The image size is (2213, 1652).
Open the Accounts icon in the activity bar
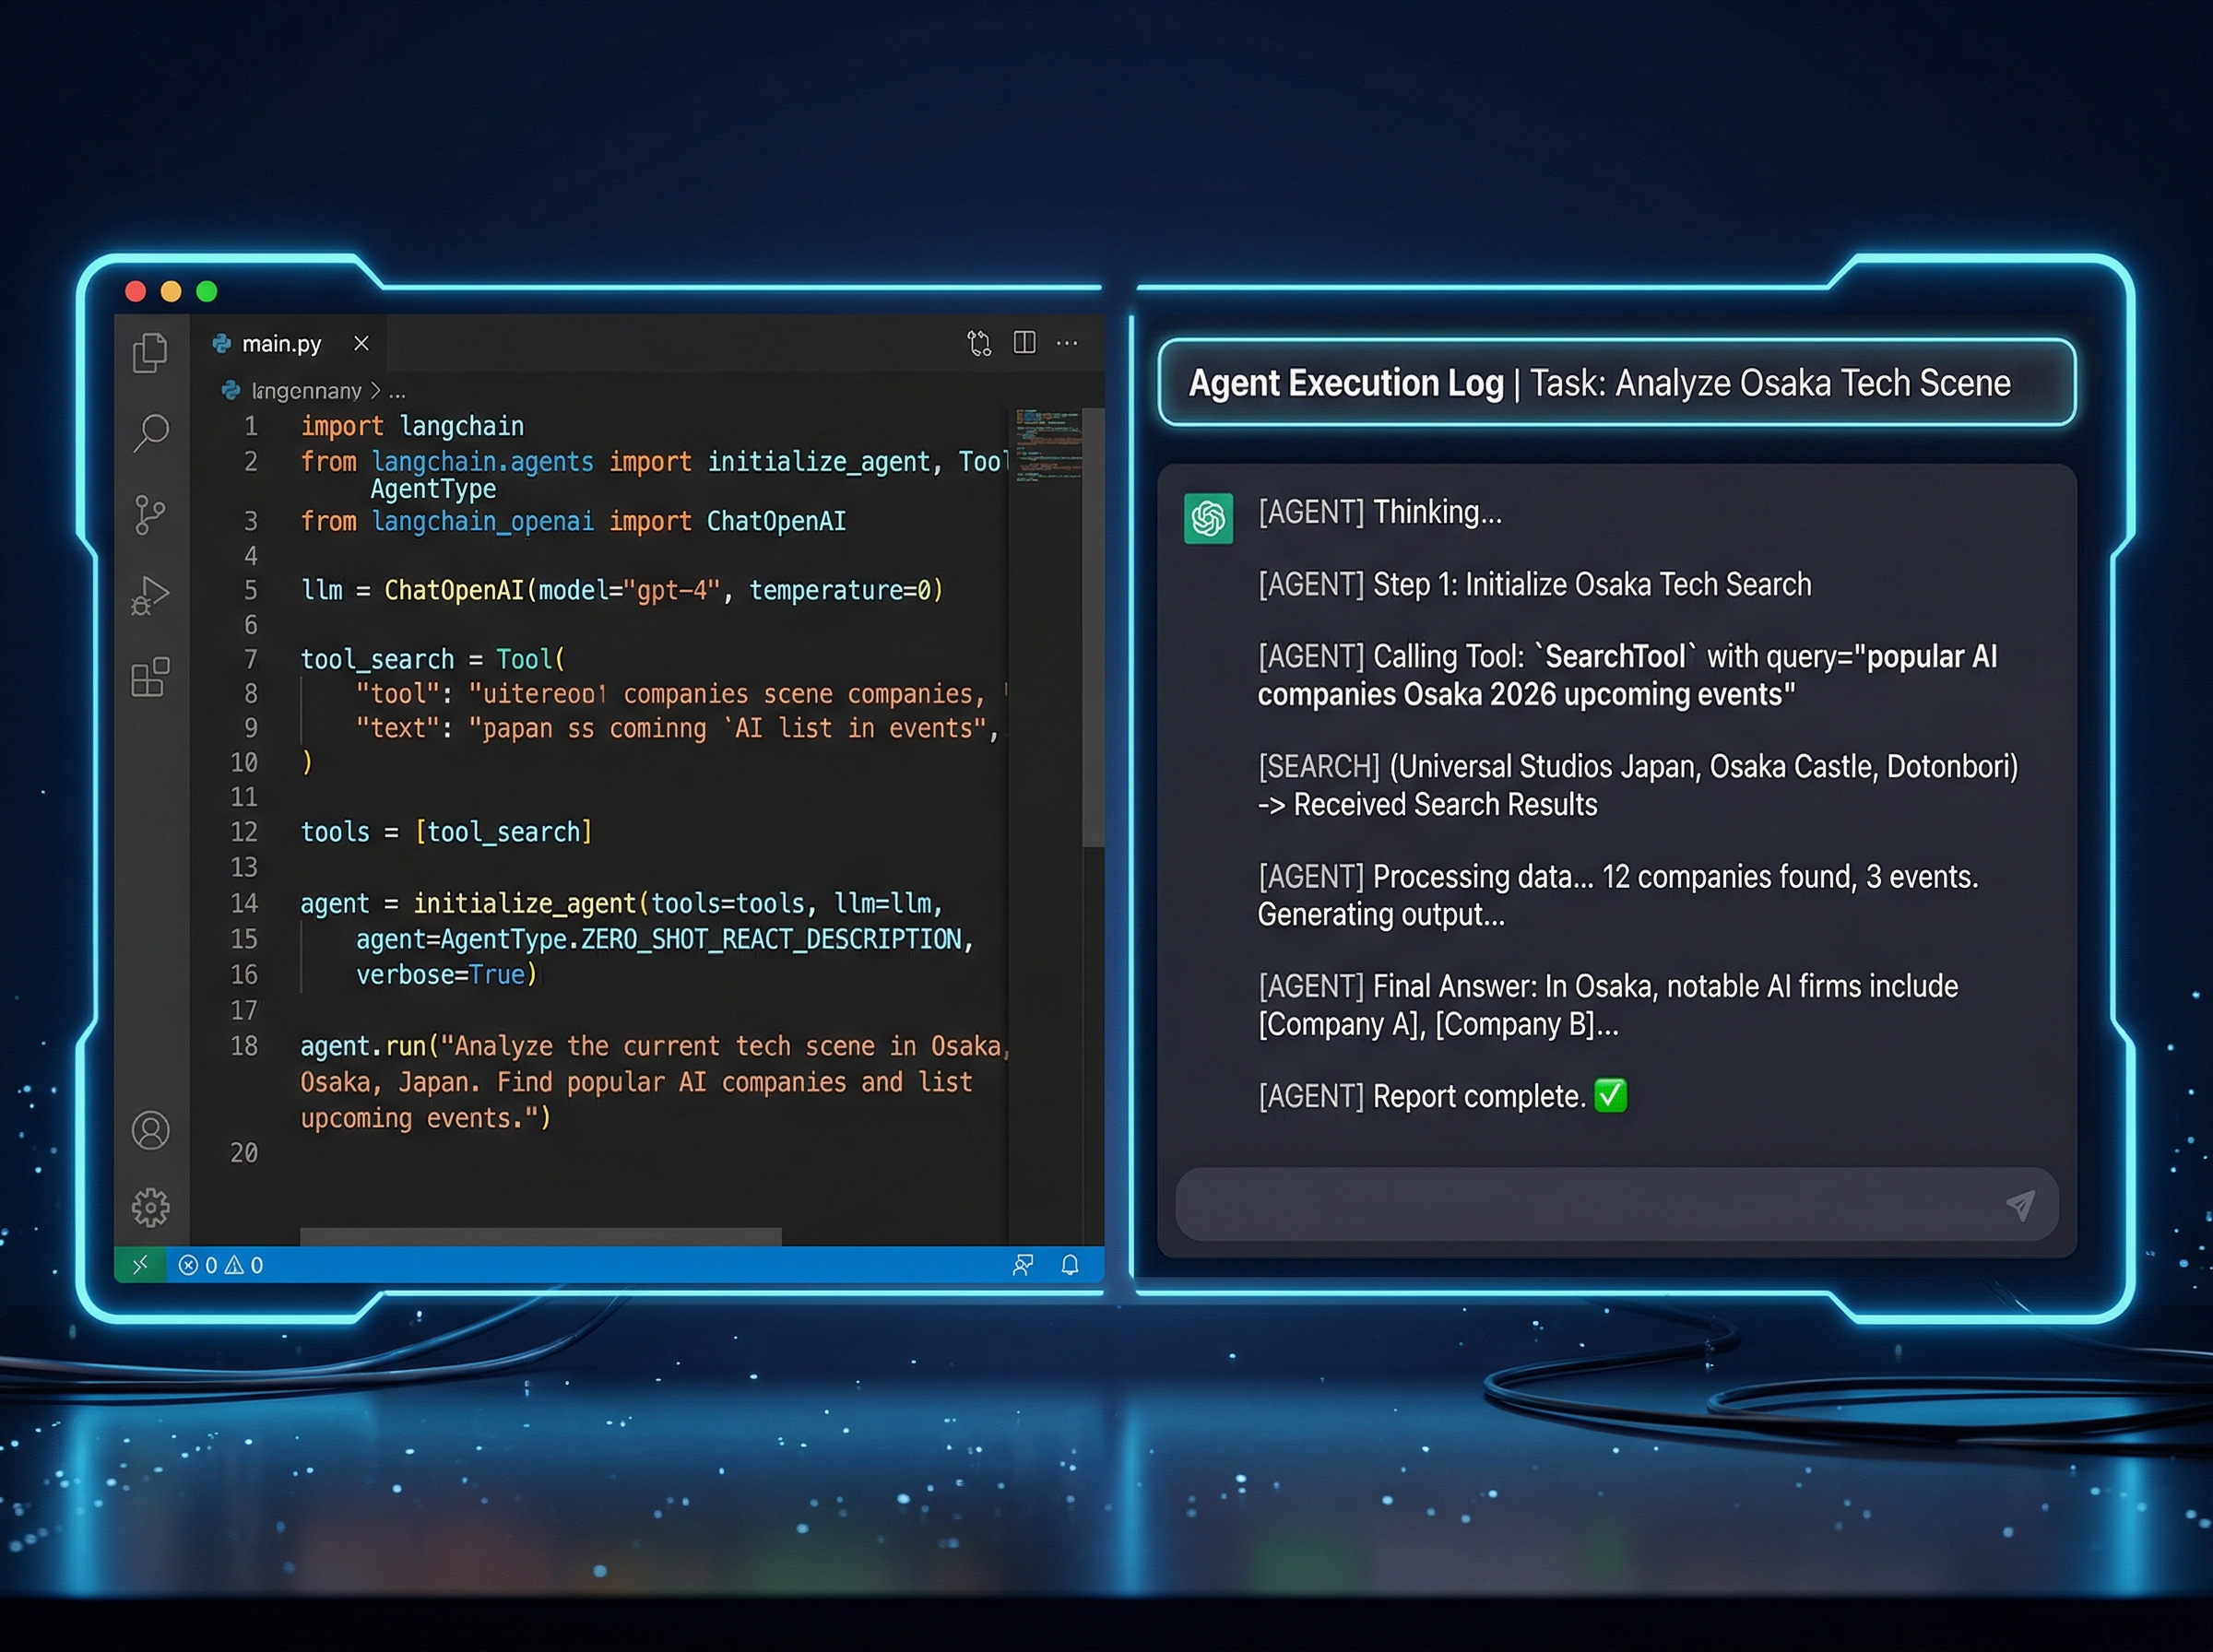click(x=151, y=1130)
